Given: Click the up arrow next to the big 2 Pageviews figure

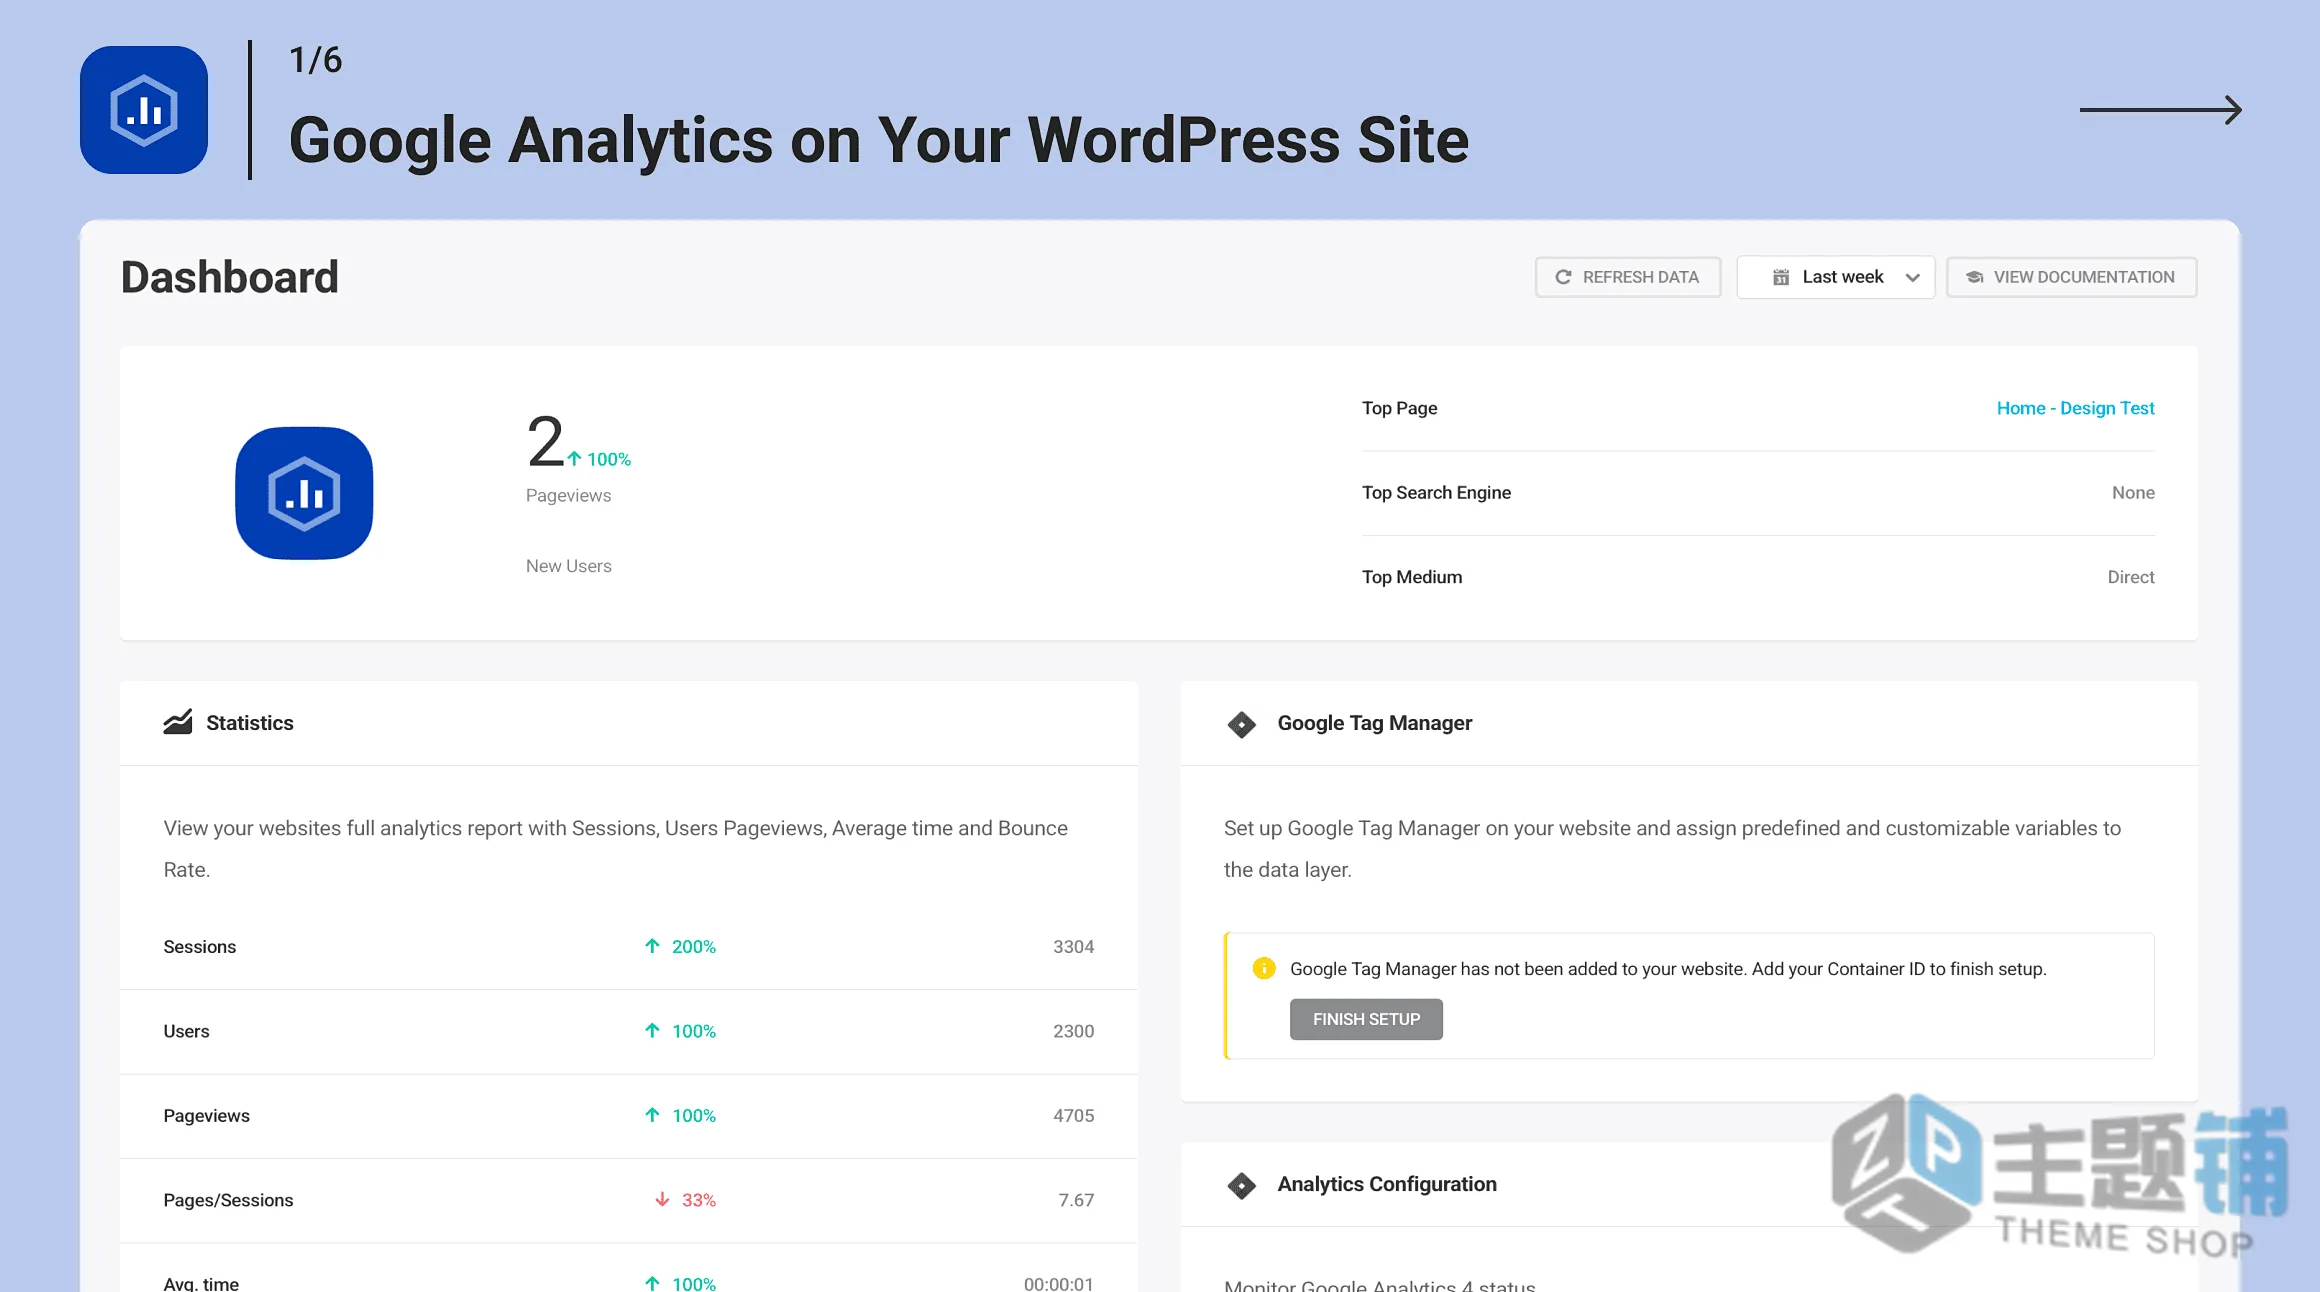Looking at the screenshot, I should pyautogui.click(x=574, y=458).
